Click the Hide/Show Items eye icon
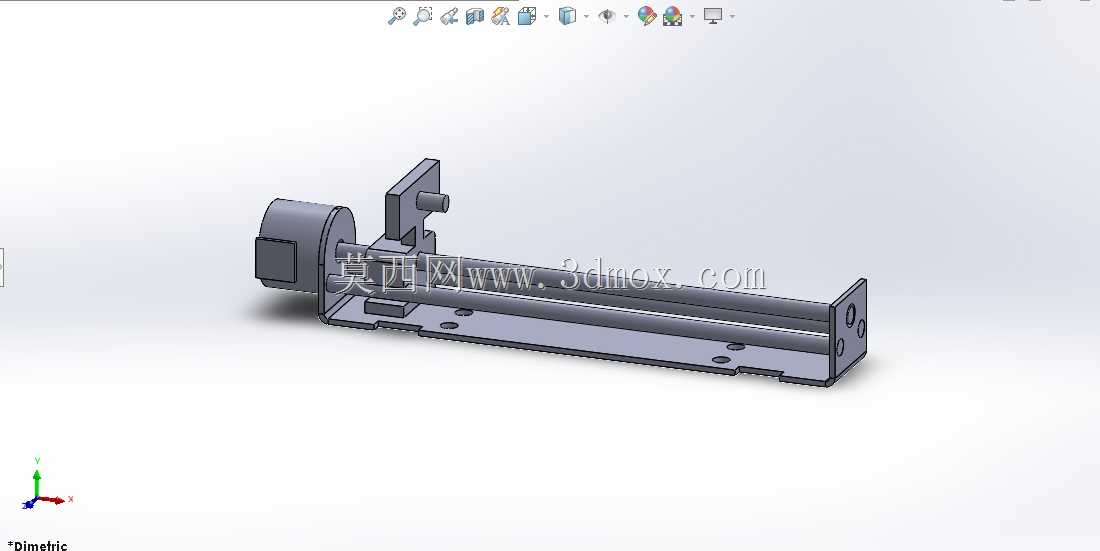 pyautogui.click(x=607, y=15)
